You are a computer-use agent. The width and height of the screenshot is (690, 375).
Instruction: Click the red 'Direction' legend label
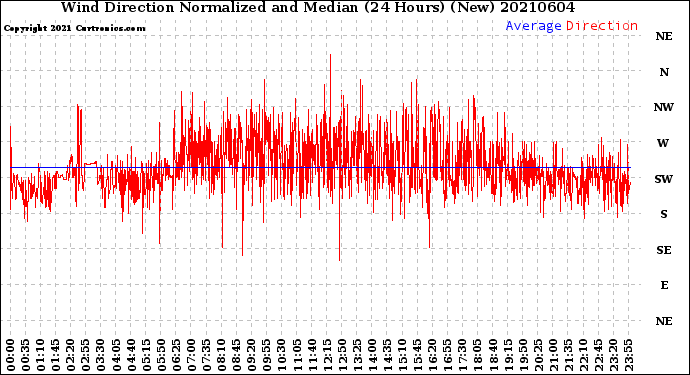[x=602, y=26]
